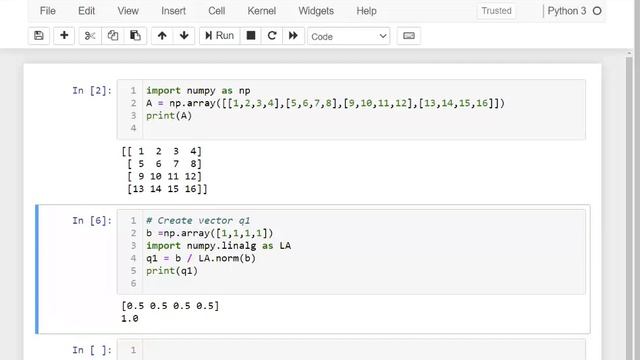Open the cell type dropdown showing Code
The height and width of the screenshot is (360, 640).
[x=349, y=36]
